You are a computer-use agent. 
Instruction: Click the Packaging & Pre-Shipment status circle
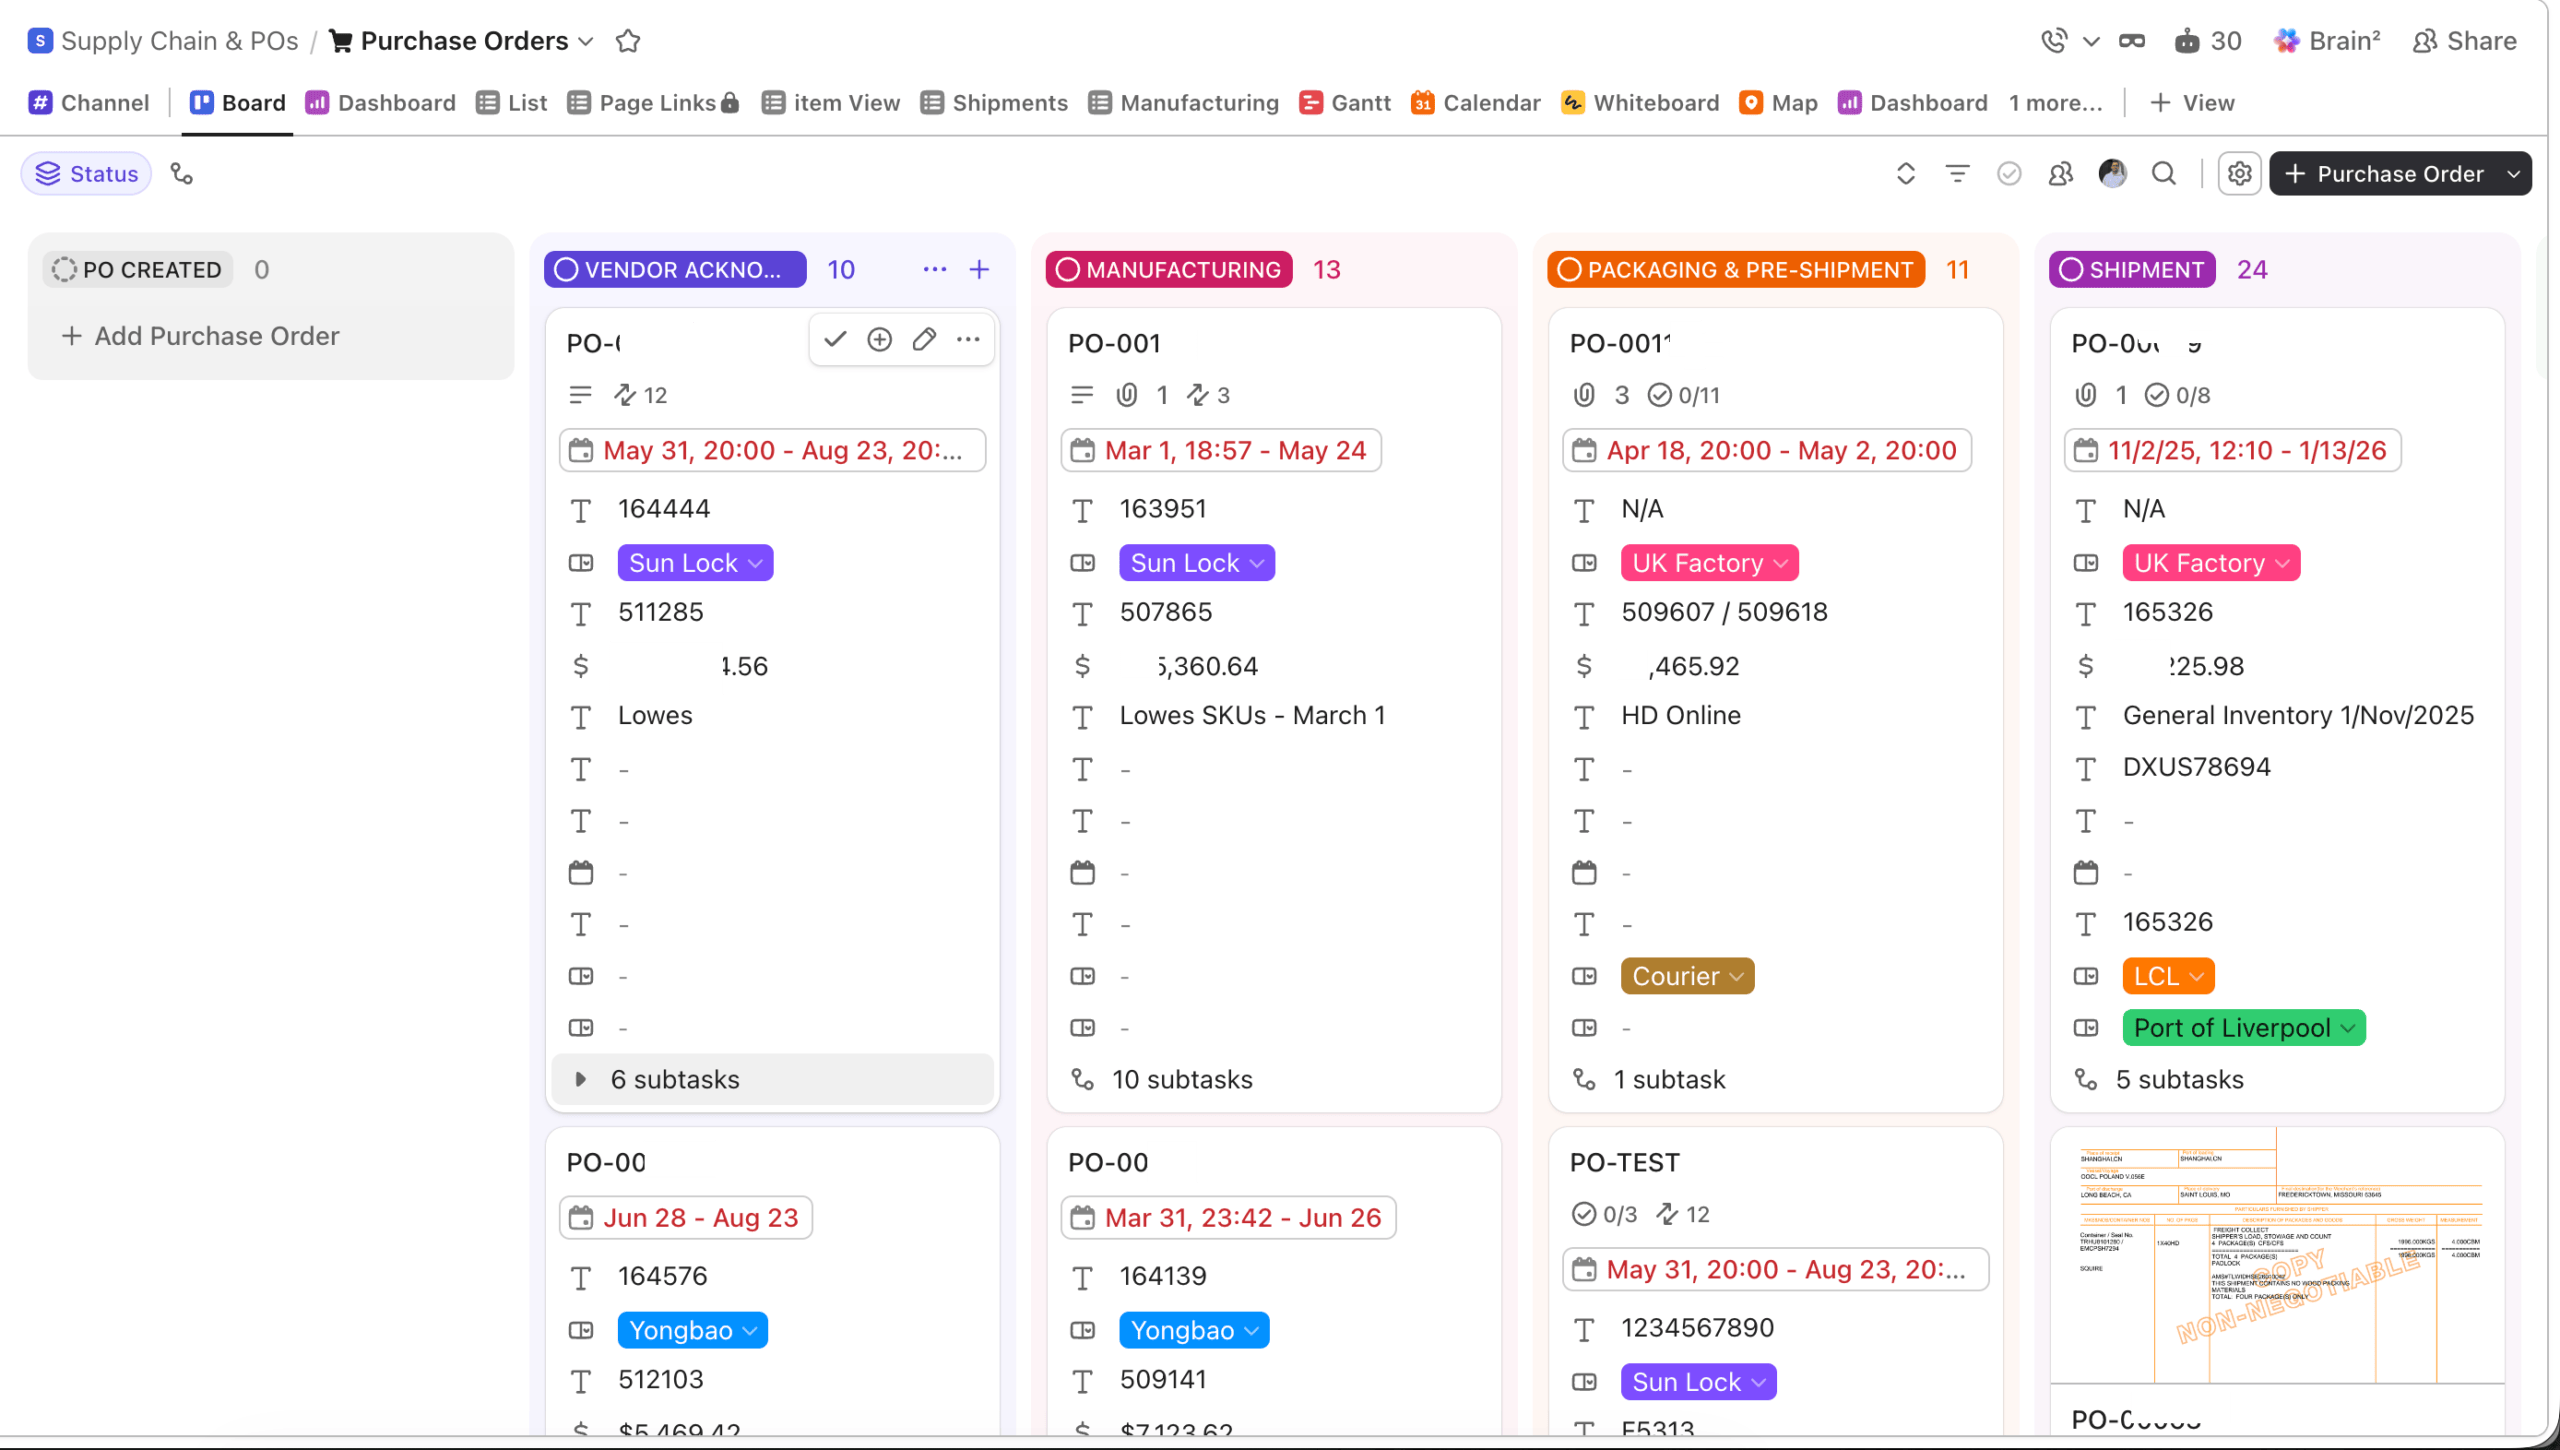pos(1569,270)
